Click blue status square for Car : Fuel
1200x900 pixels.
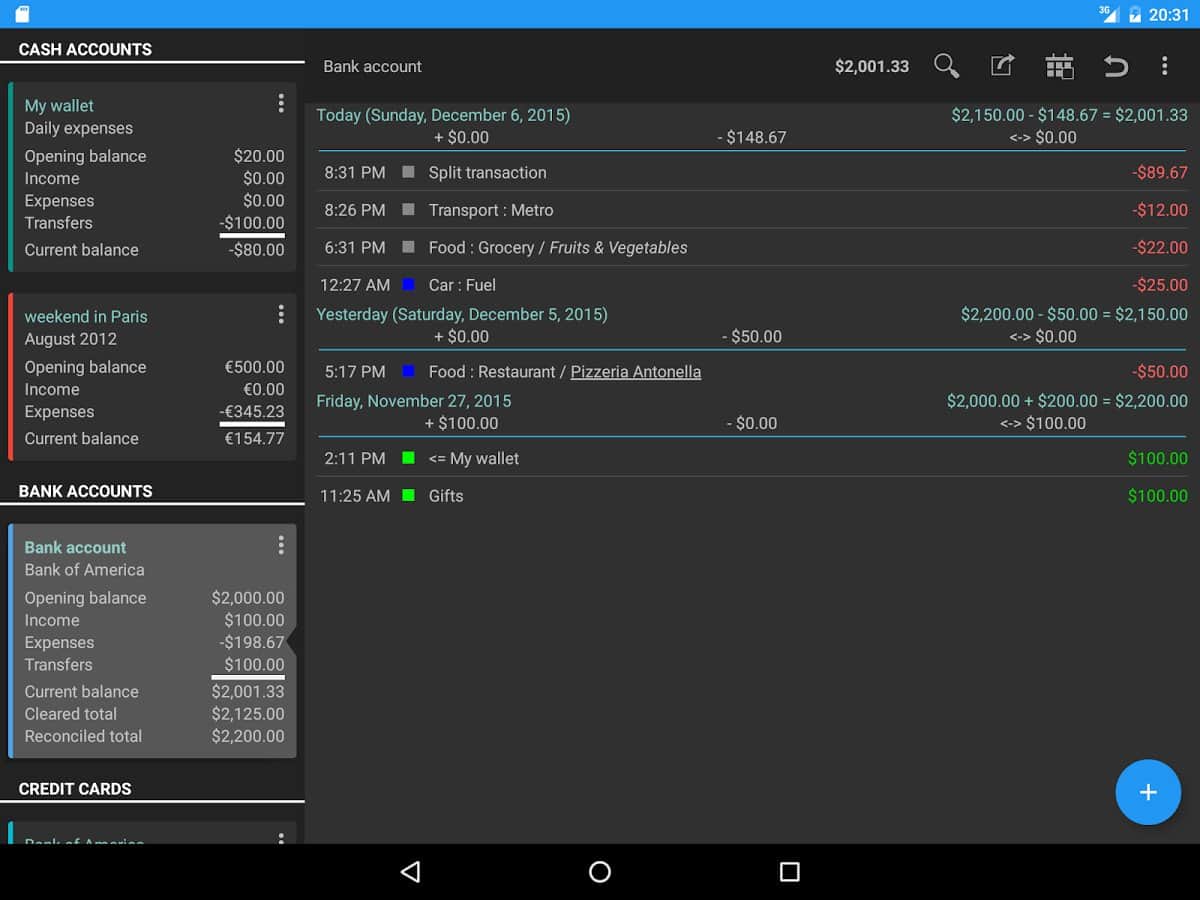coord(408,285)
